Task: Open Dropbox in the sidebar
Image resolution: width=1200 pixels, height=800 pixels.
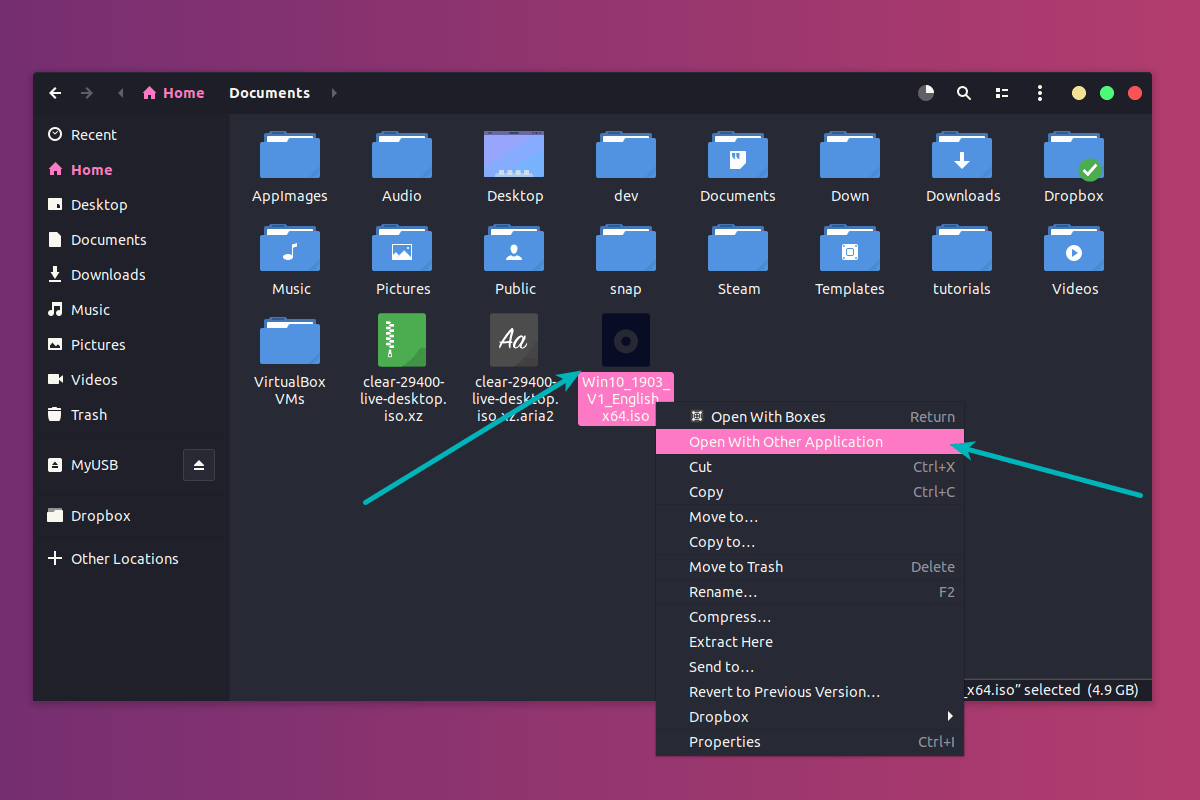Action: pos(130,516)
